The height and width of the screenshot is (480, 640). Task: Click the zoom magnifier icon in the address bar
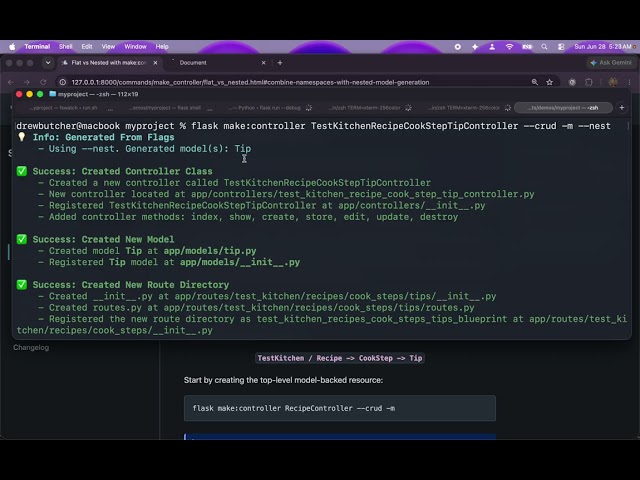pos(534,82)
